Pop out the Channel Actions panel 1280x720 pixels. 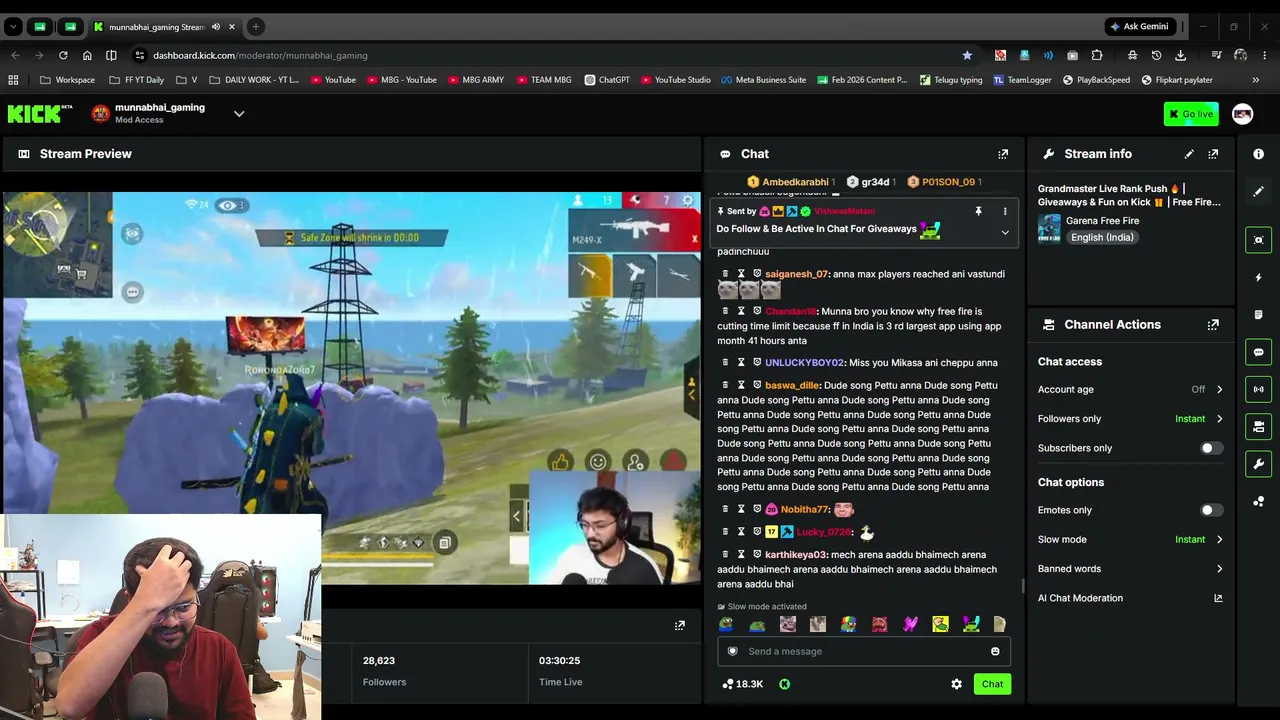[x=1213, y=325]
